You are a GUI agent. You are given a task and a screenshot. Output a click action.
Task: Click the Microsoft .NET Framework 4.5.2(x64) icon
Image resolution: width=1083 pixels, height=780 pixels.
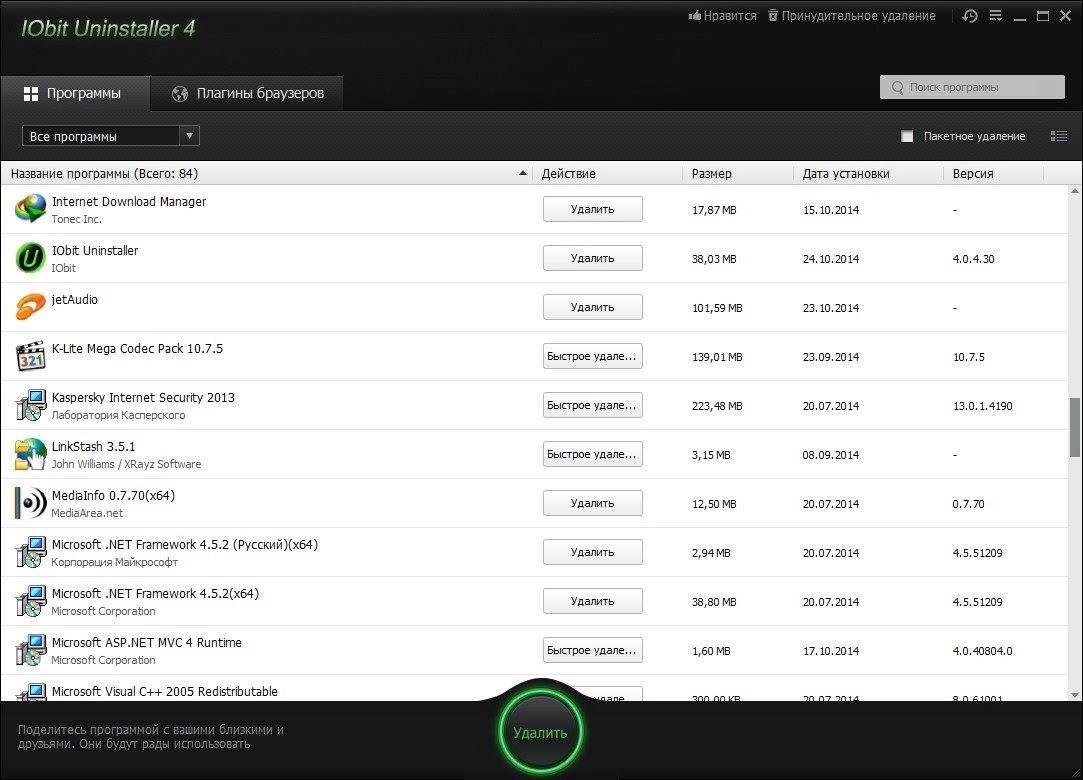(x=30, y=601)
